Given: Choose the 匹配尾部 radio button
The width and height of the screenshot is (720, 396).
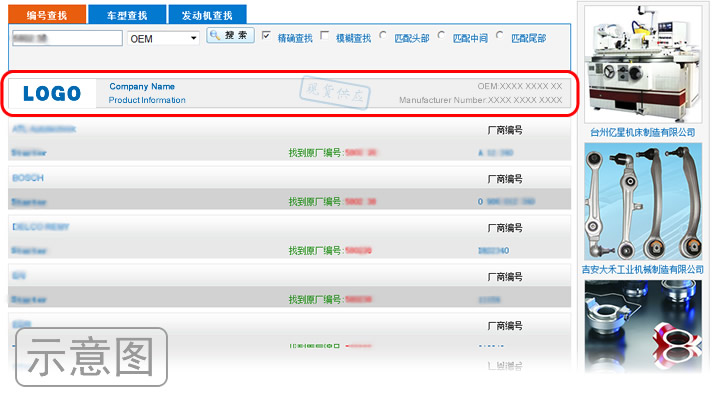Looking at the screenshot, I should (x=500, y=35).
